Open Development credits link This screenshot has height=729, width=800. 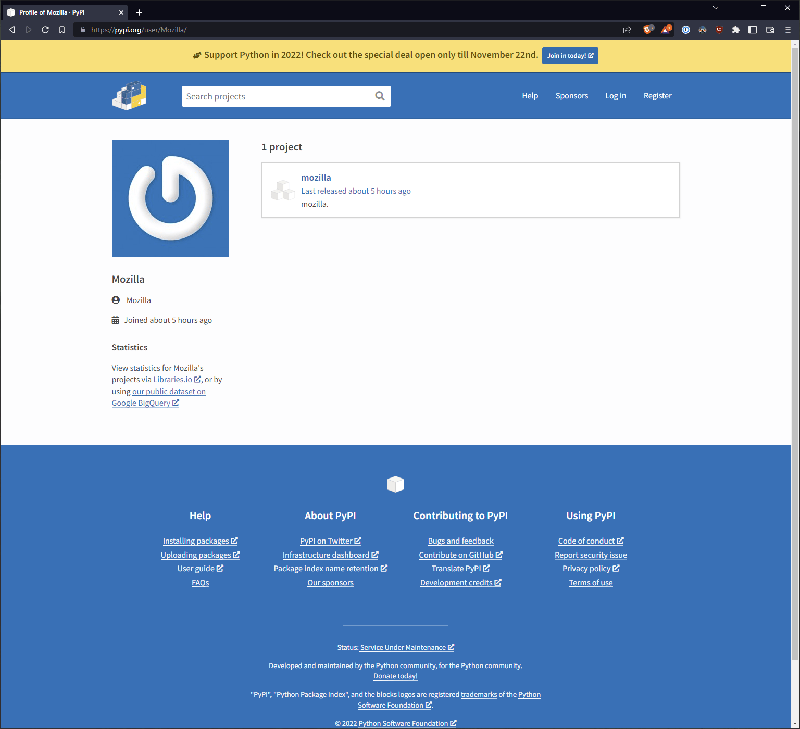461,583
